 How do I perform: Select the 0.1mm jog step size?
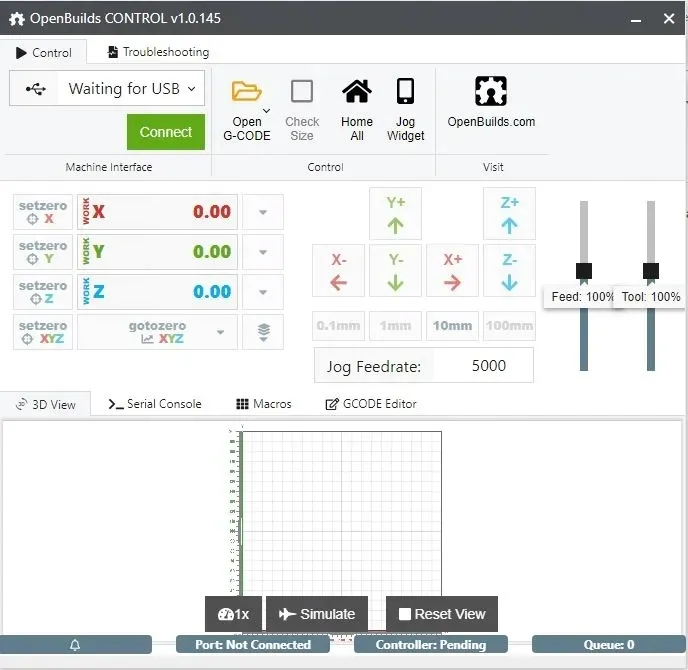tap(338, 326)
